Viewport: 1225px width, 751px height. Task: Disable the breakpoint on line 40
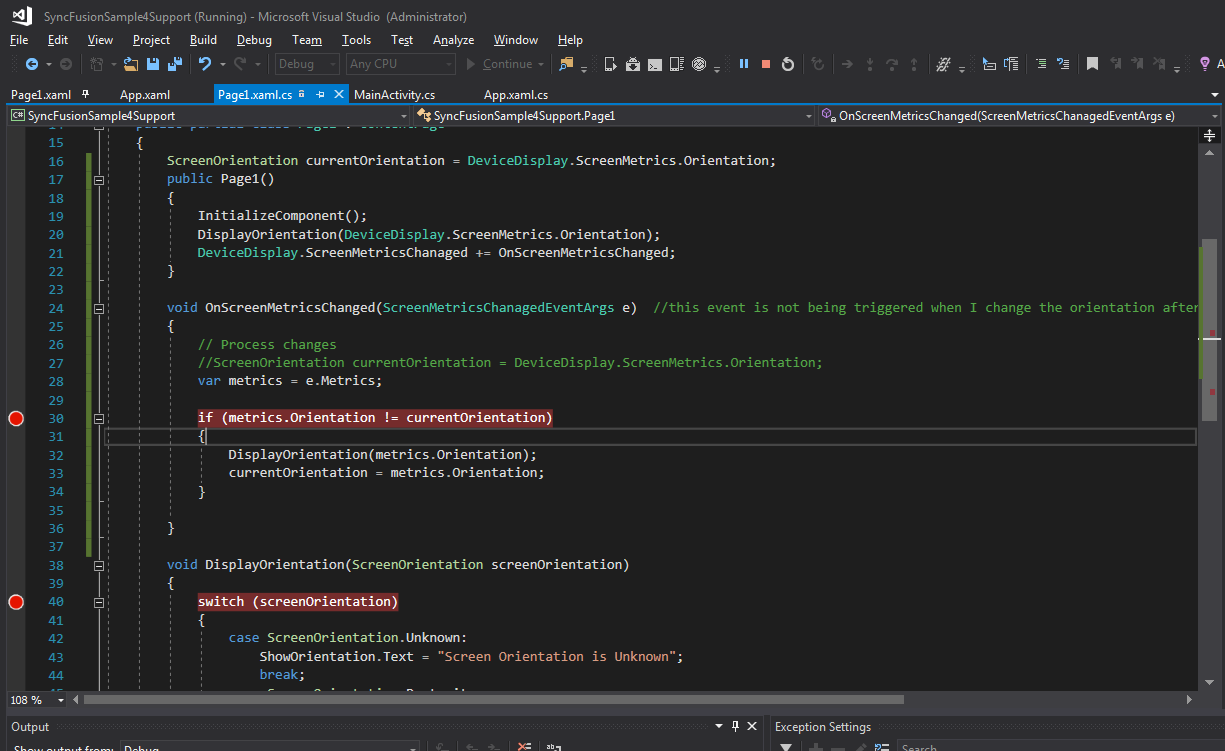pos(15,602)
